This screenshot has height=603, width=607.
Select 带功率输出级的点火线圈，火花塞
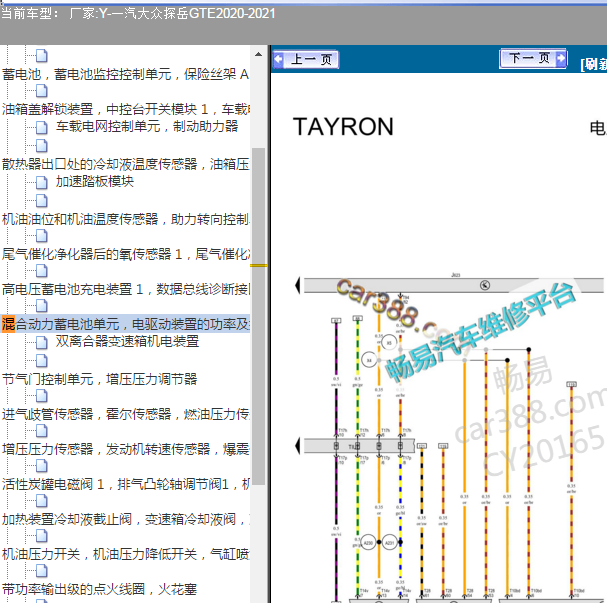click(x=99, y=589)
